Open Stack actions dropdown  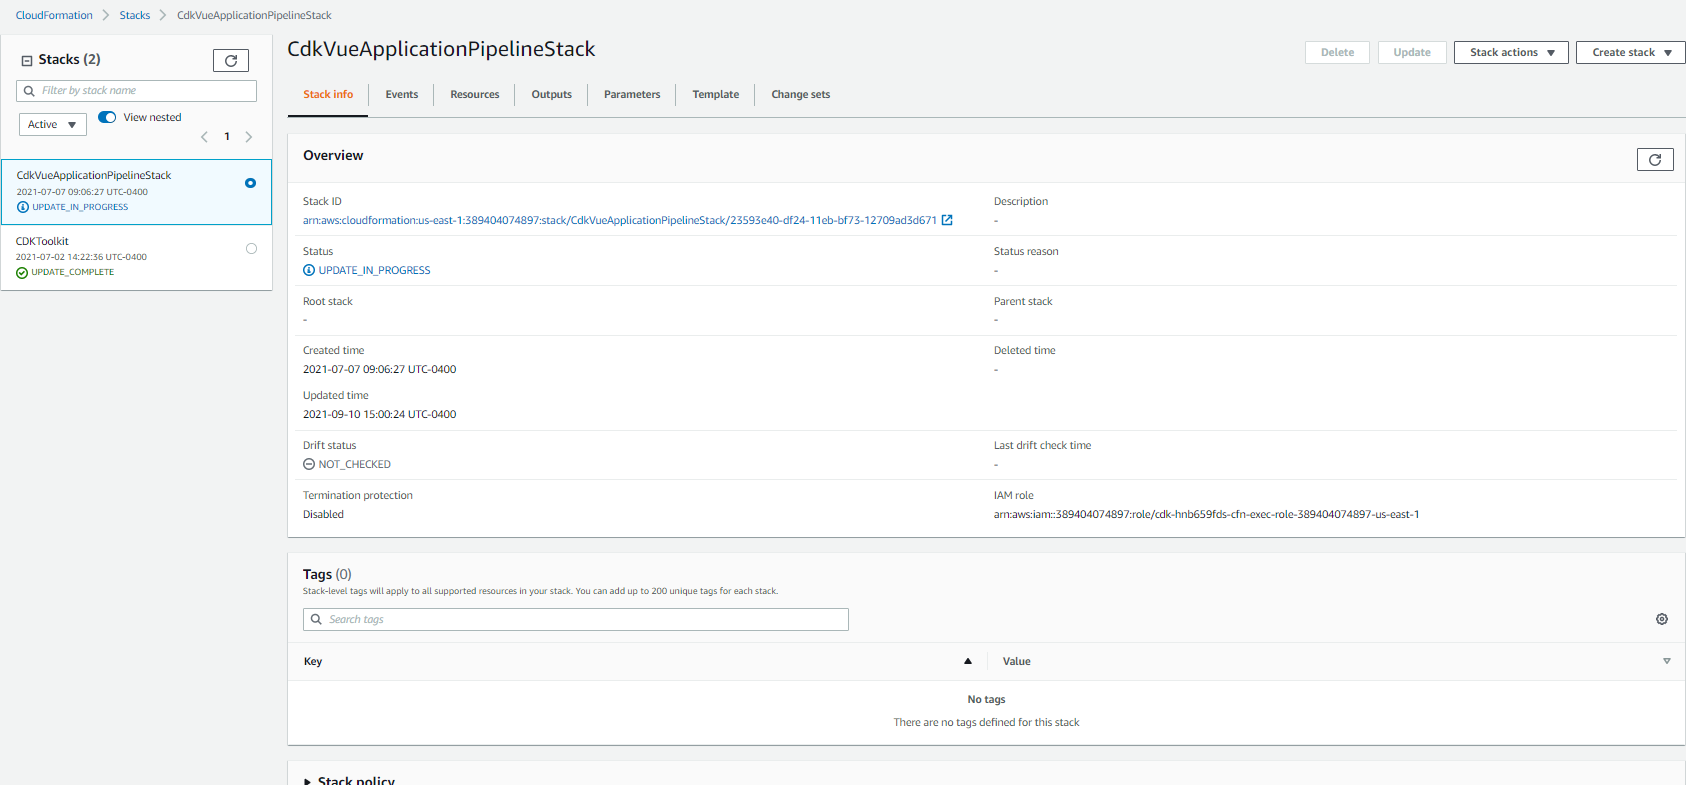(x=1511, y=52)
